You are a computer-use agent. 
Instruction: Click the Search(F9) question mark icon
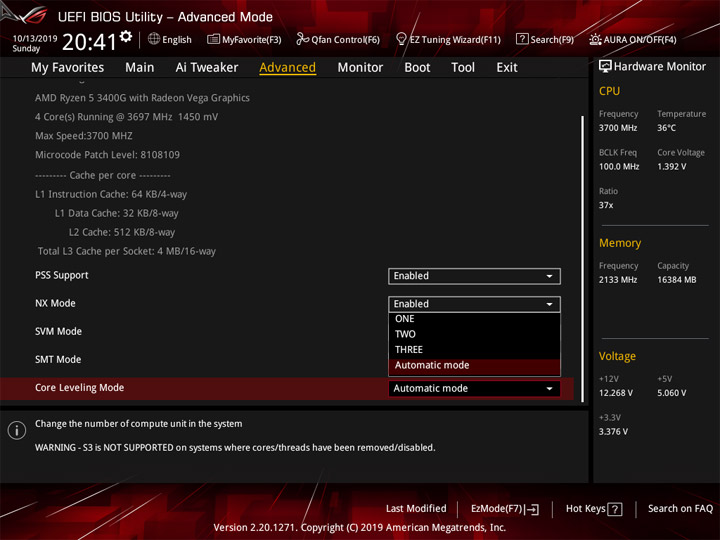click(x=522, y=39)
